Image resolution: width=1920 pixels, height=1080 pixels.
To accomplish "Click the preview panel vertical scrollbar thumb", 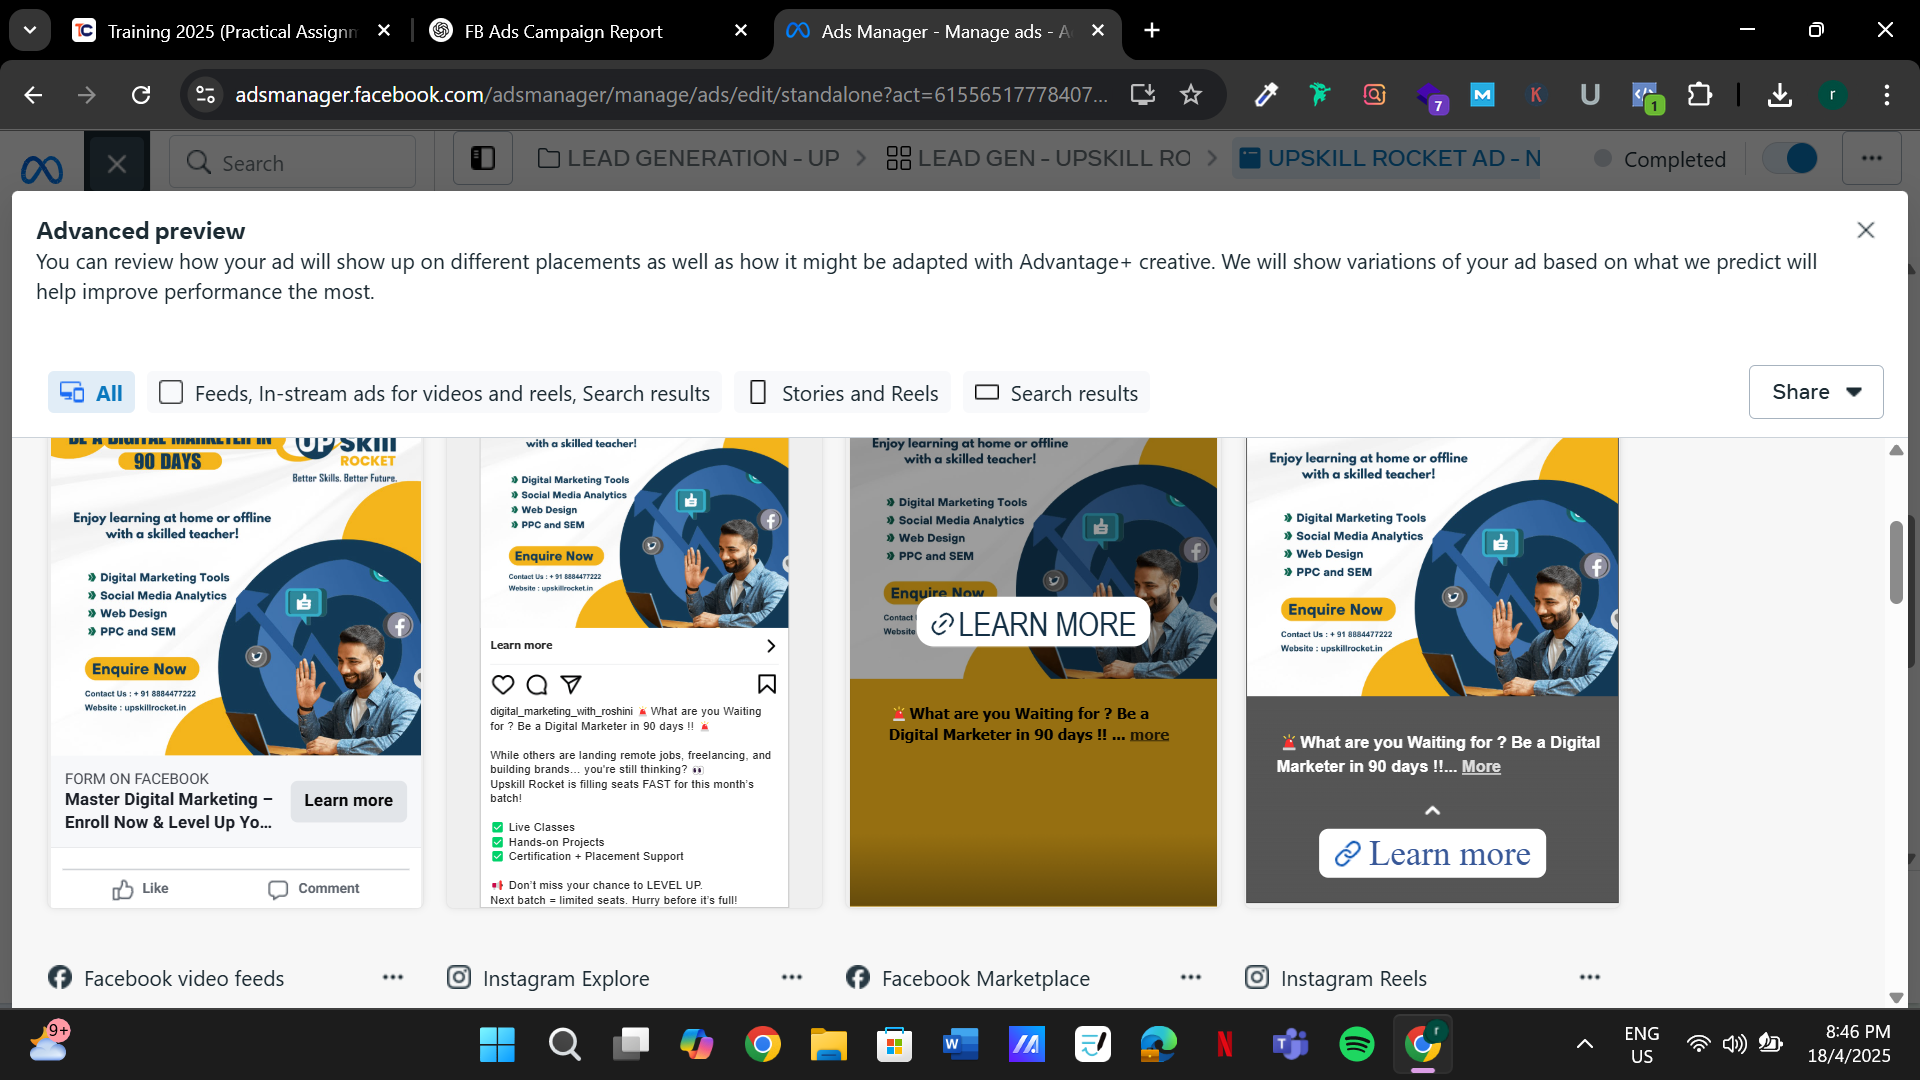I will [1896, 561].
